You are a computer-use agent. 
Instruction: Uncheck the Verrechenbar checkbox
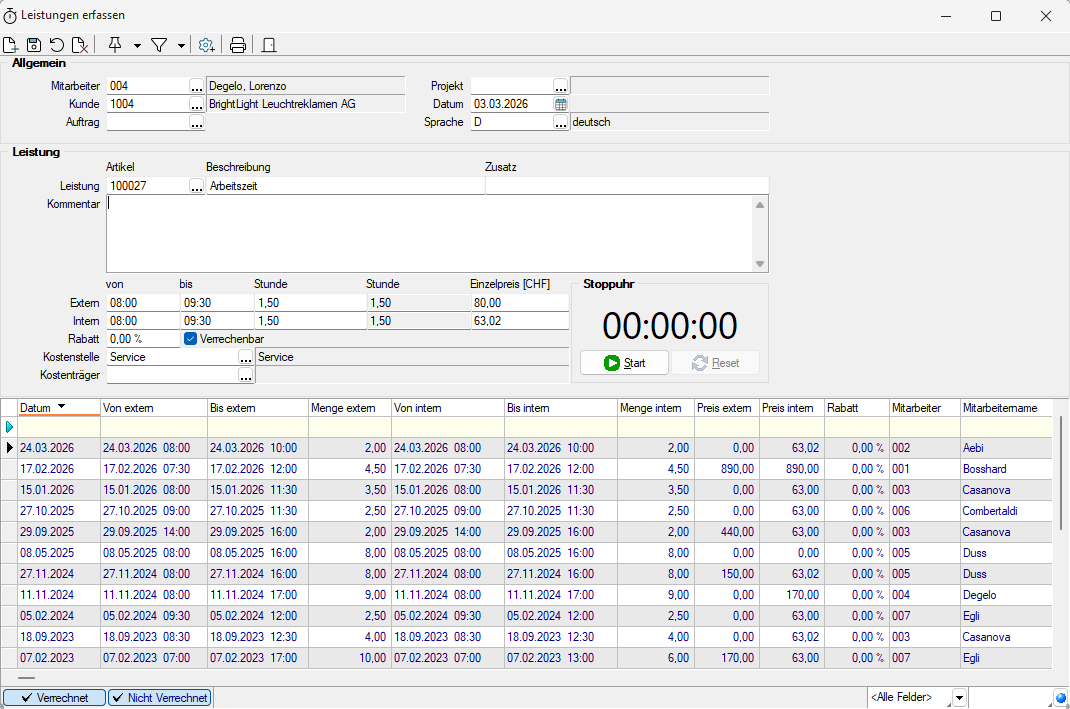[191, 339]
